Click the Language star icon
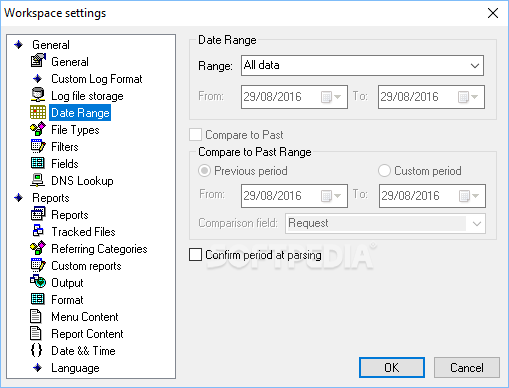This screenshot has height=388, width=509. pyautogui.click(x=38, y=368)
